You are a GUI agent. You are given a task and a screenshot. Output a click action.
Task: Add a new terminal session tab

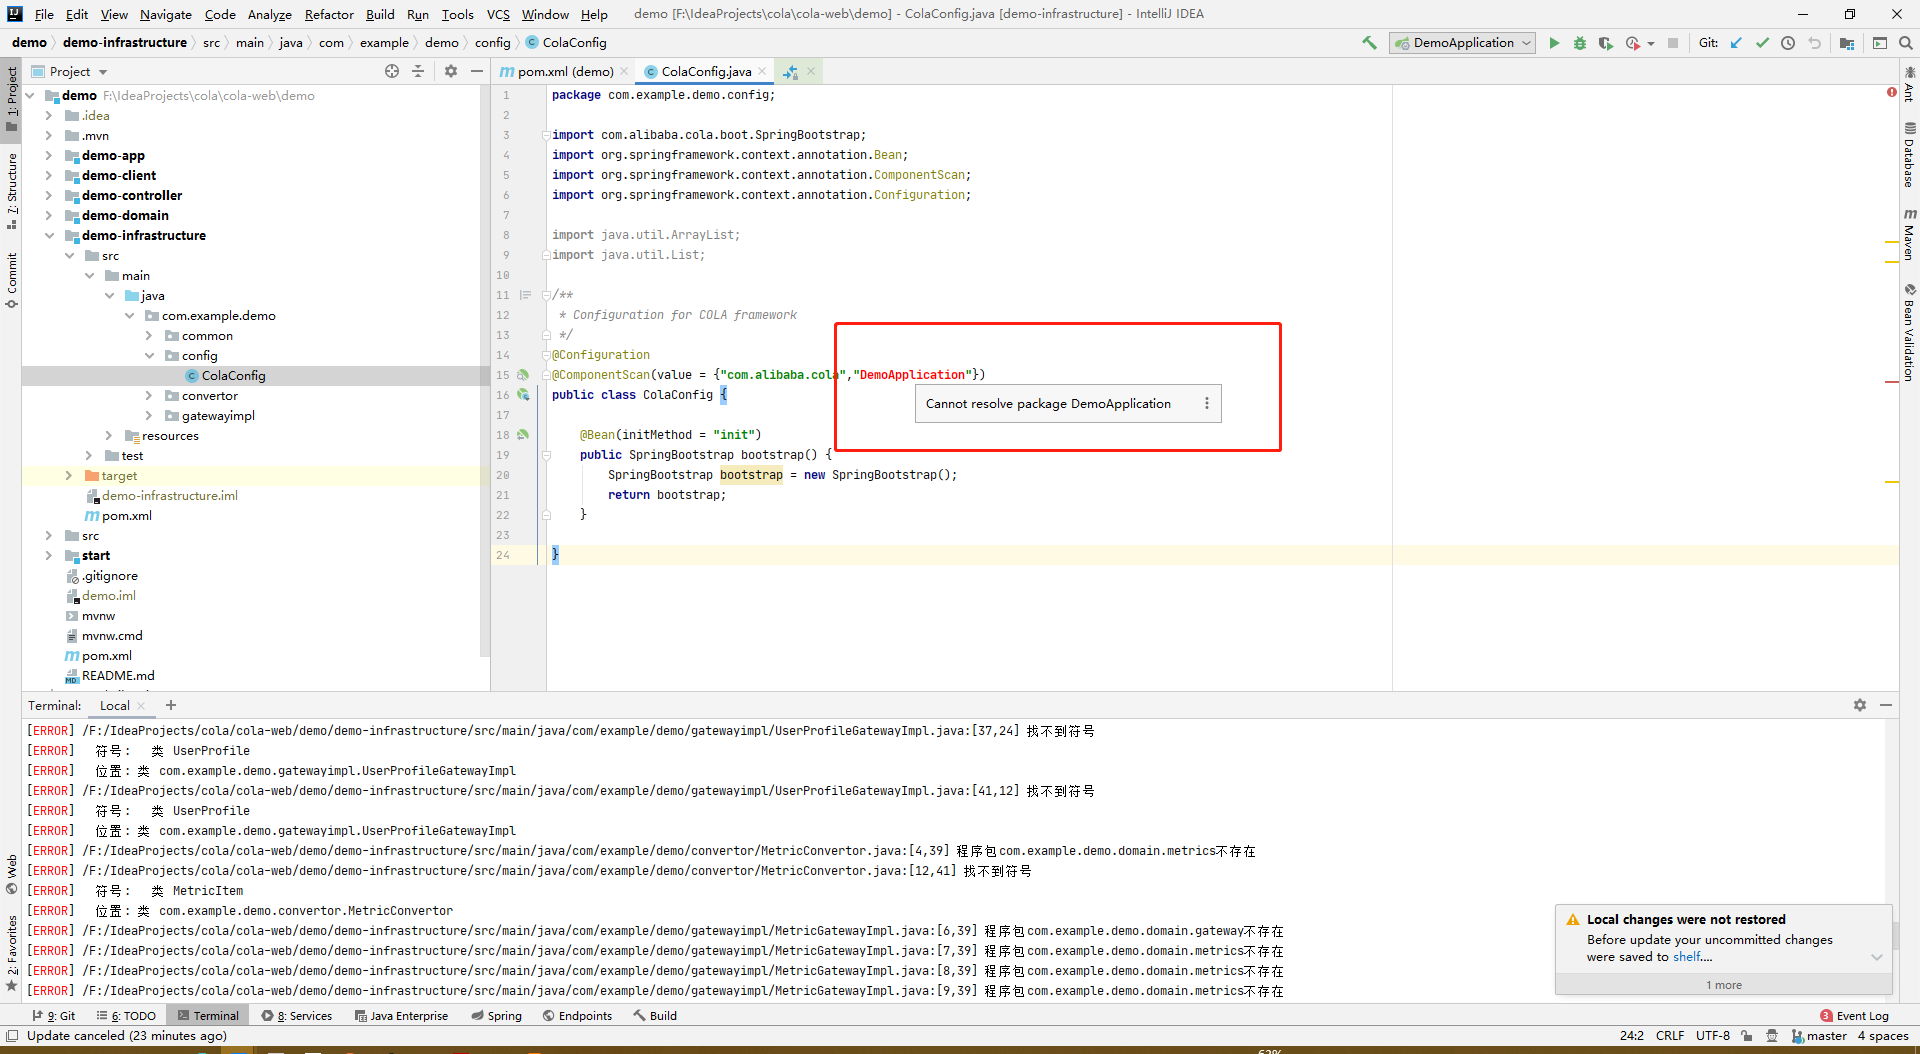(171, 705)
